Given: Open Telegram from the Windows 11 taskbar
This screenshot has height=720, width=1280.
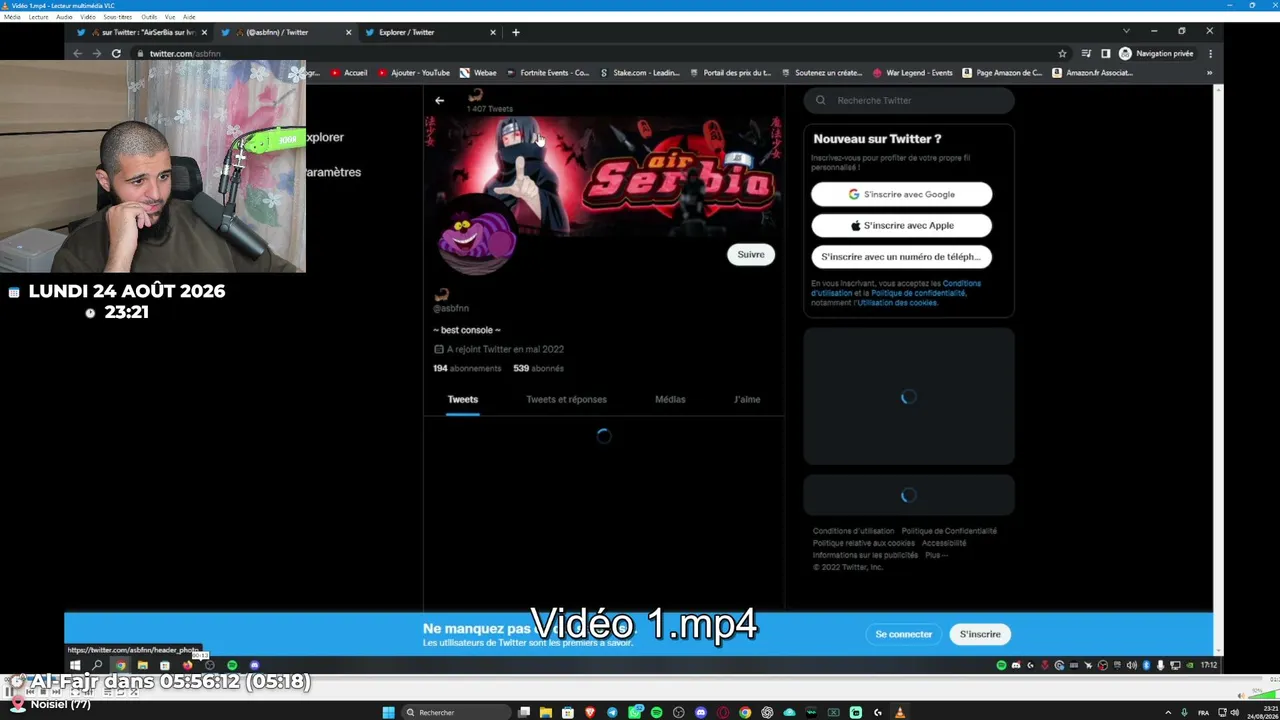Looking at the screenshot, I should 612,712.
